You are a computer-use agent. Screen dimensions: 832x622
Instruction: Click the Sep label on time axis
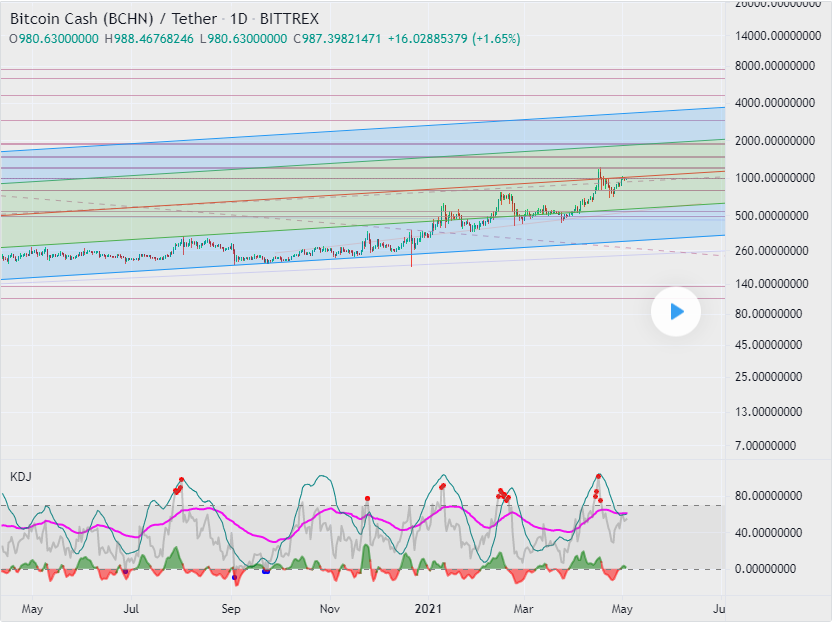pyautogui.click(x=232, y=607)
